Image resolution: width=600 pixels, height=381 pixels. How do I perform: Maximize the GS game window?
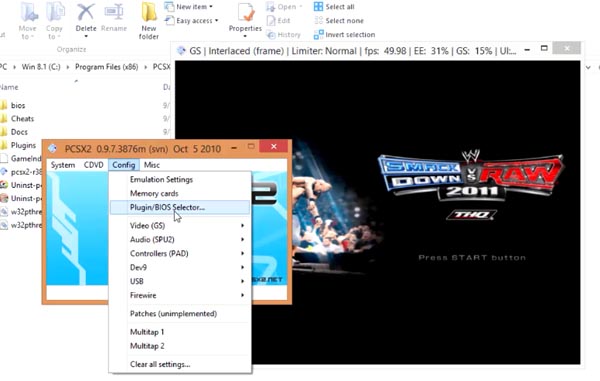click(x=544, y=49)
